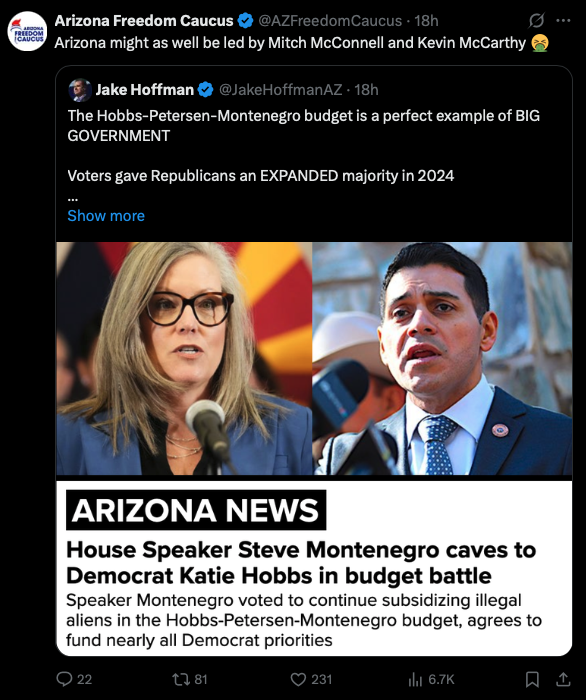Open the reply comment icon
The image size is (586, 700).
pos(64,679)
